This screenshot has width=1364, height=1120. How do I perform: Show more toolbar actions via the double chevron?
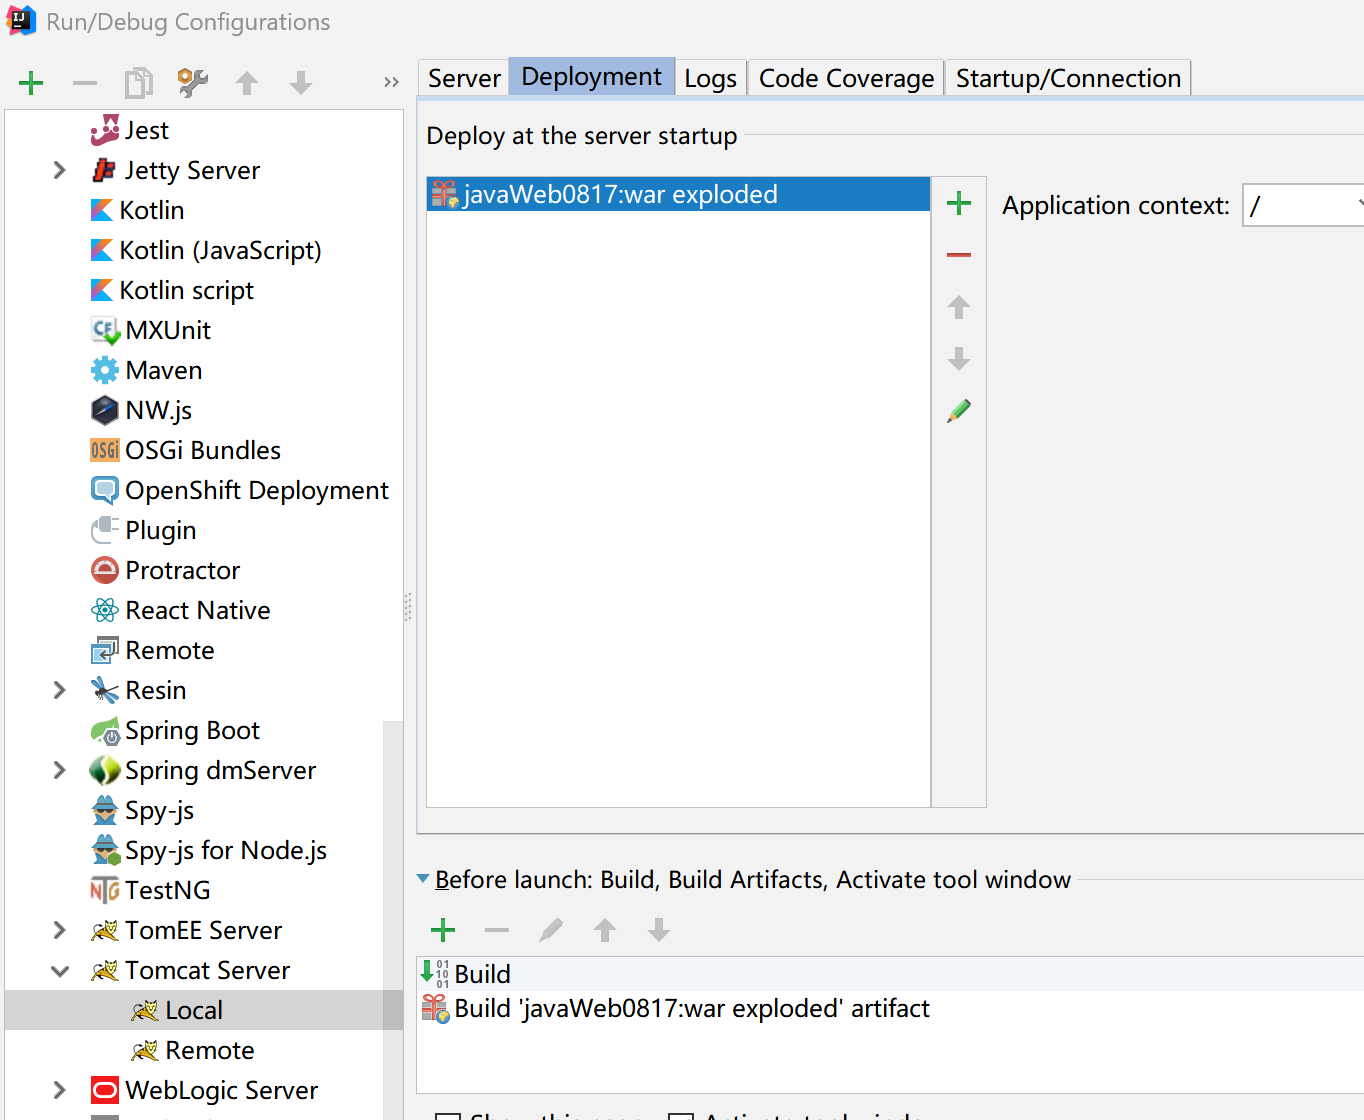(391, 82)
